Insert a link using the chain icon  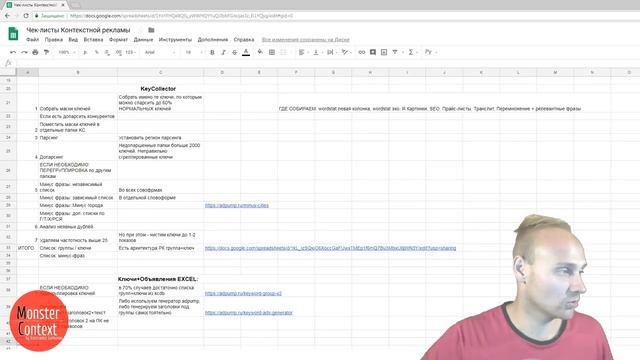362,52
